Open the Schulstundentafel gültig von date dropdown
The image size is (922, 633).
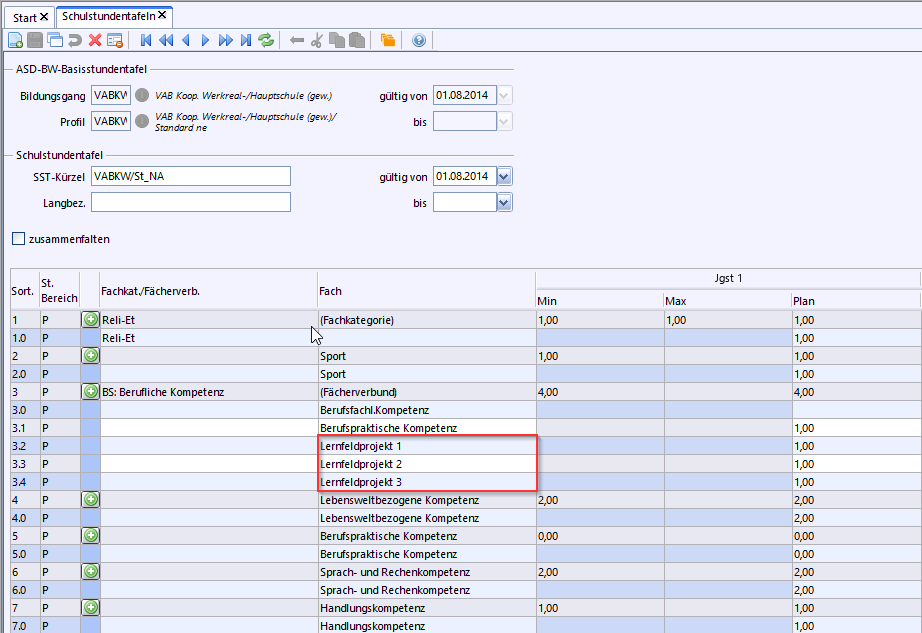pos(504,176)
